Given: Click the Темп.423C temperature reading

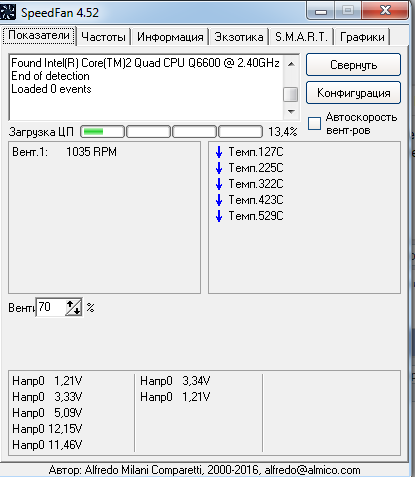Looking at the screenshot, I should [x=256, y=200].
